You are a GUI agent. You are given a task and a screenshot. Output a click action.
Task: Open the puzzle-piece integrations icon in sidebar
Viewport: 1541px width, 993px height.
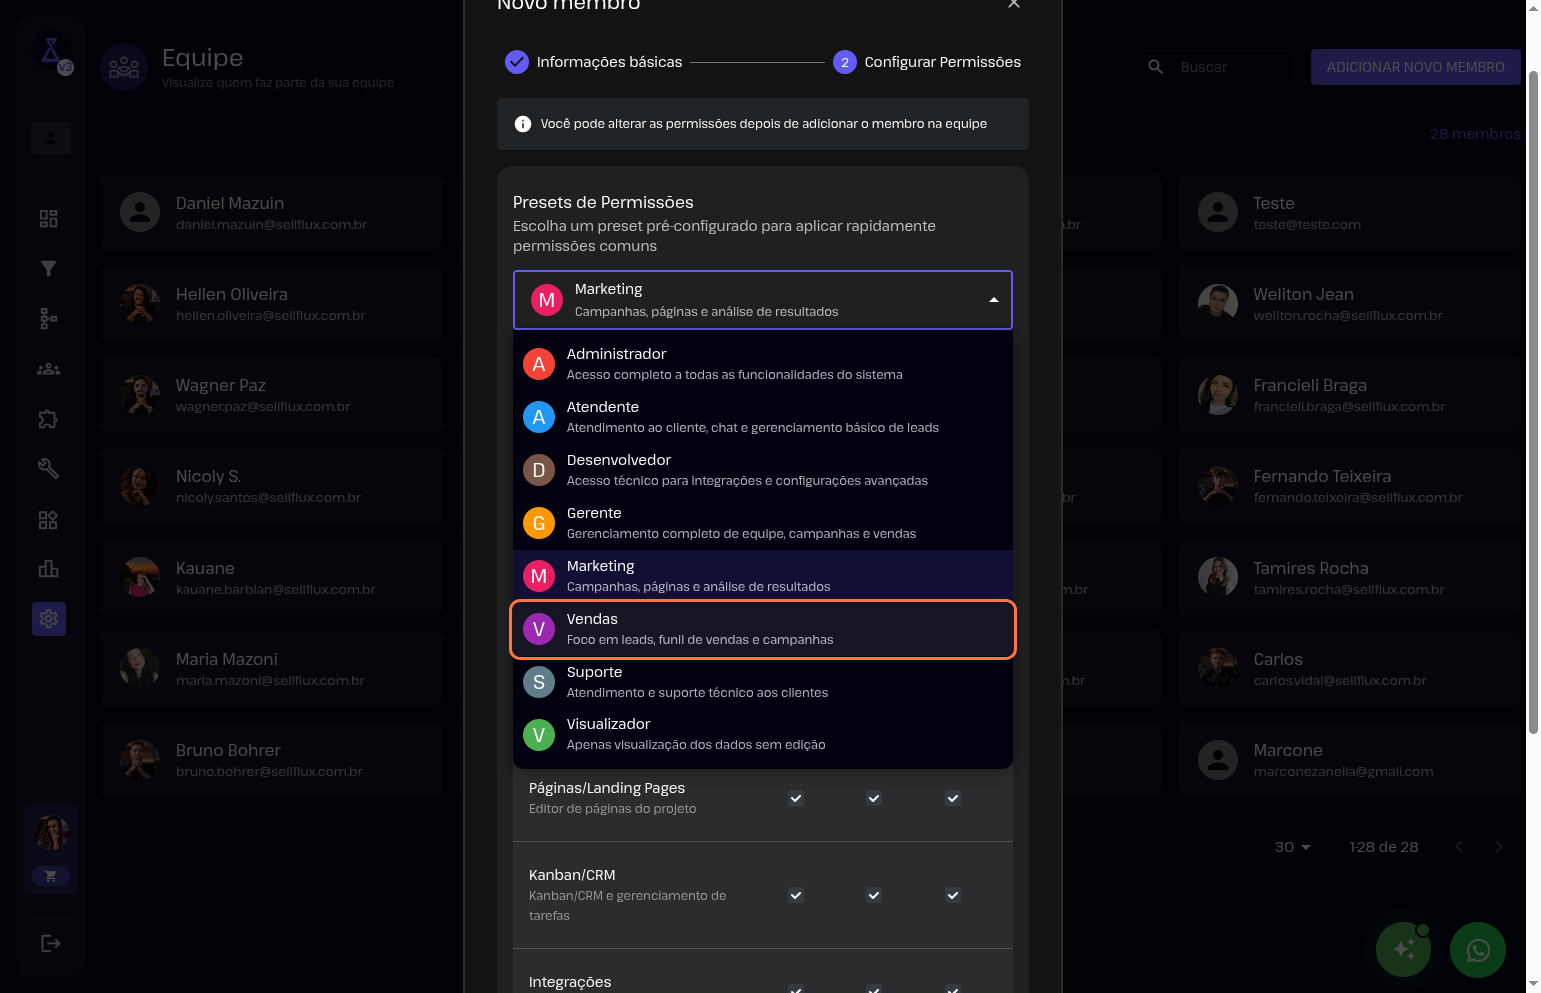point(48,419)
